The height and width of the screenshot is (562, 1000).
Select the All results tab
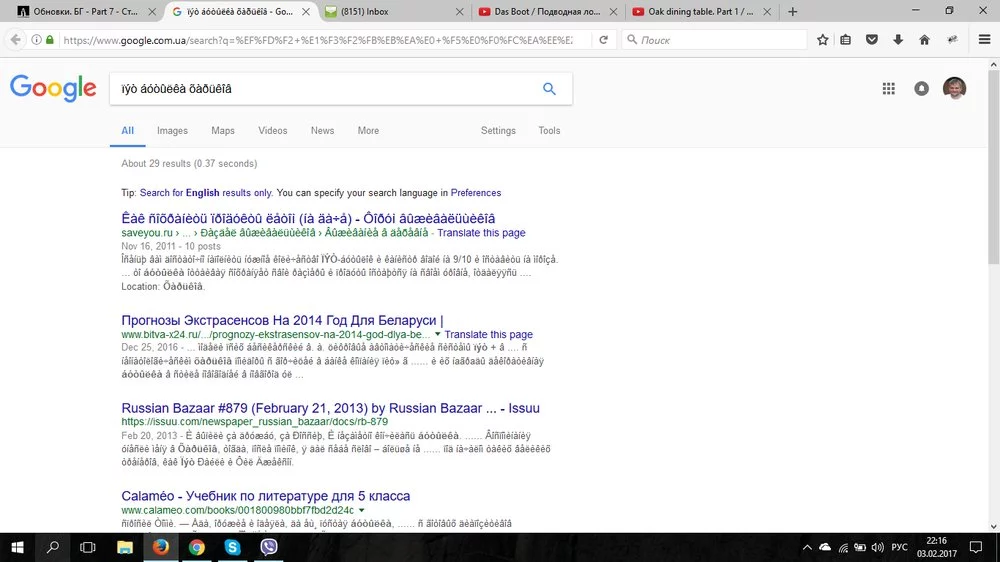point(128,130)
